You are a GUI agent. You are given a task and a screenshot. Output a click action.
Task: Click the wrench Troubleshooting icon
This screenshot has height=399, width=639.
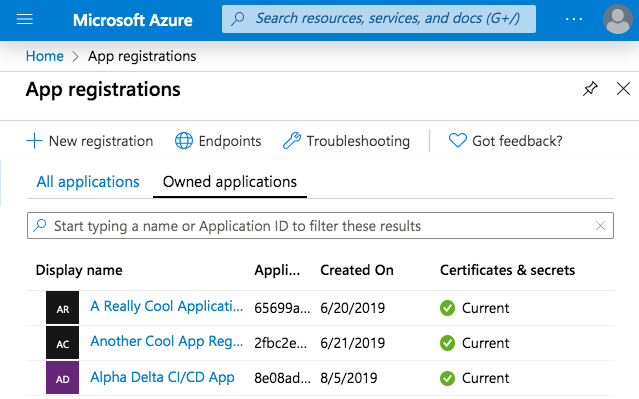pyautogui.click(x=292, y=141)
